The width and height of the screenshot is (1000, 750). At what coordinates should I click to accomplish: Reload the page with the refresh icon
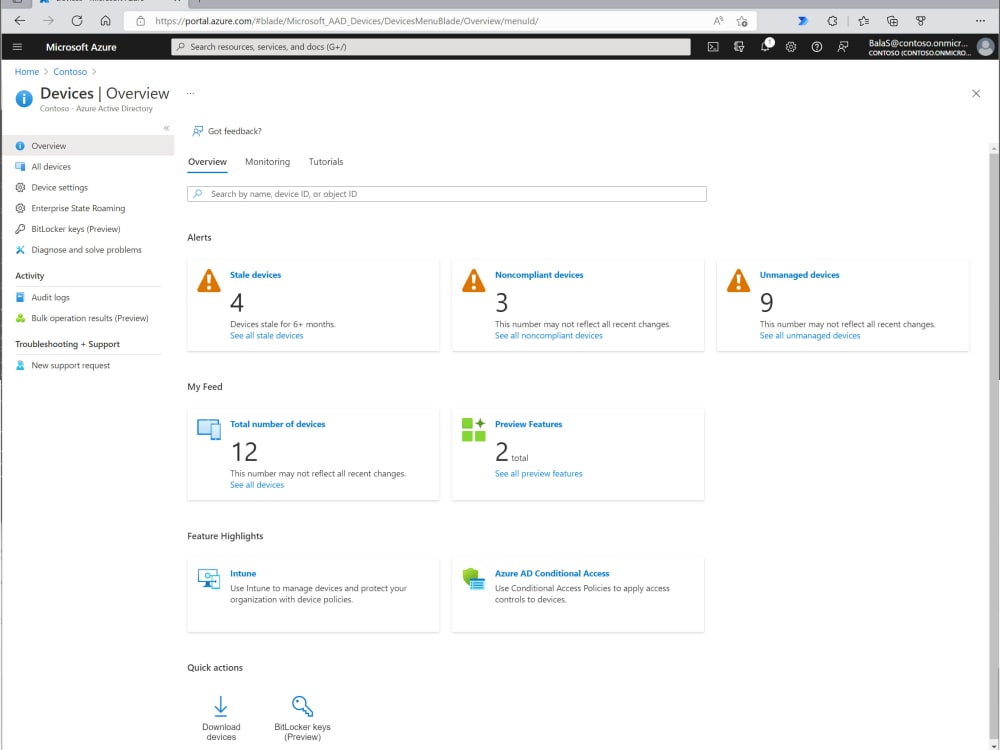point(77,21)
